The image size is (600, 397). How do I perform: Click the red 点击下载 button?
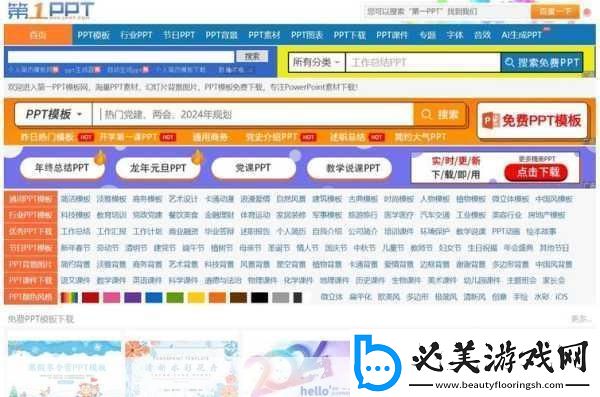point(536,172)
